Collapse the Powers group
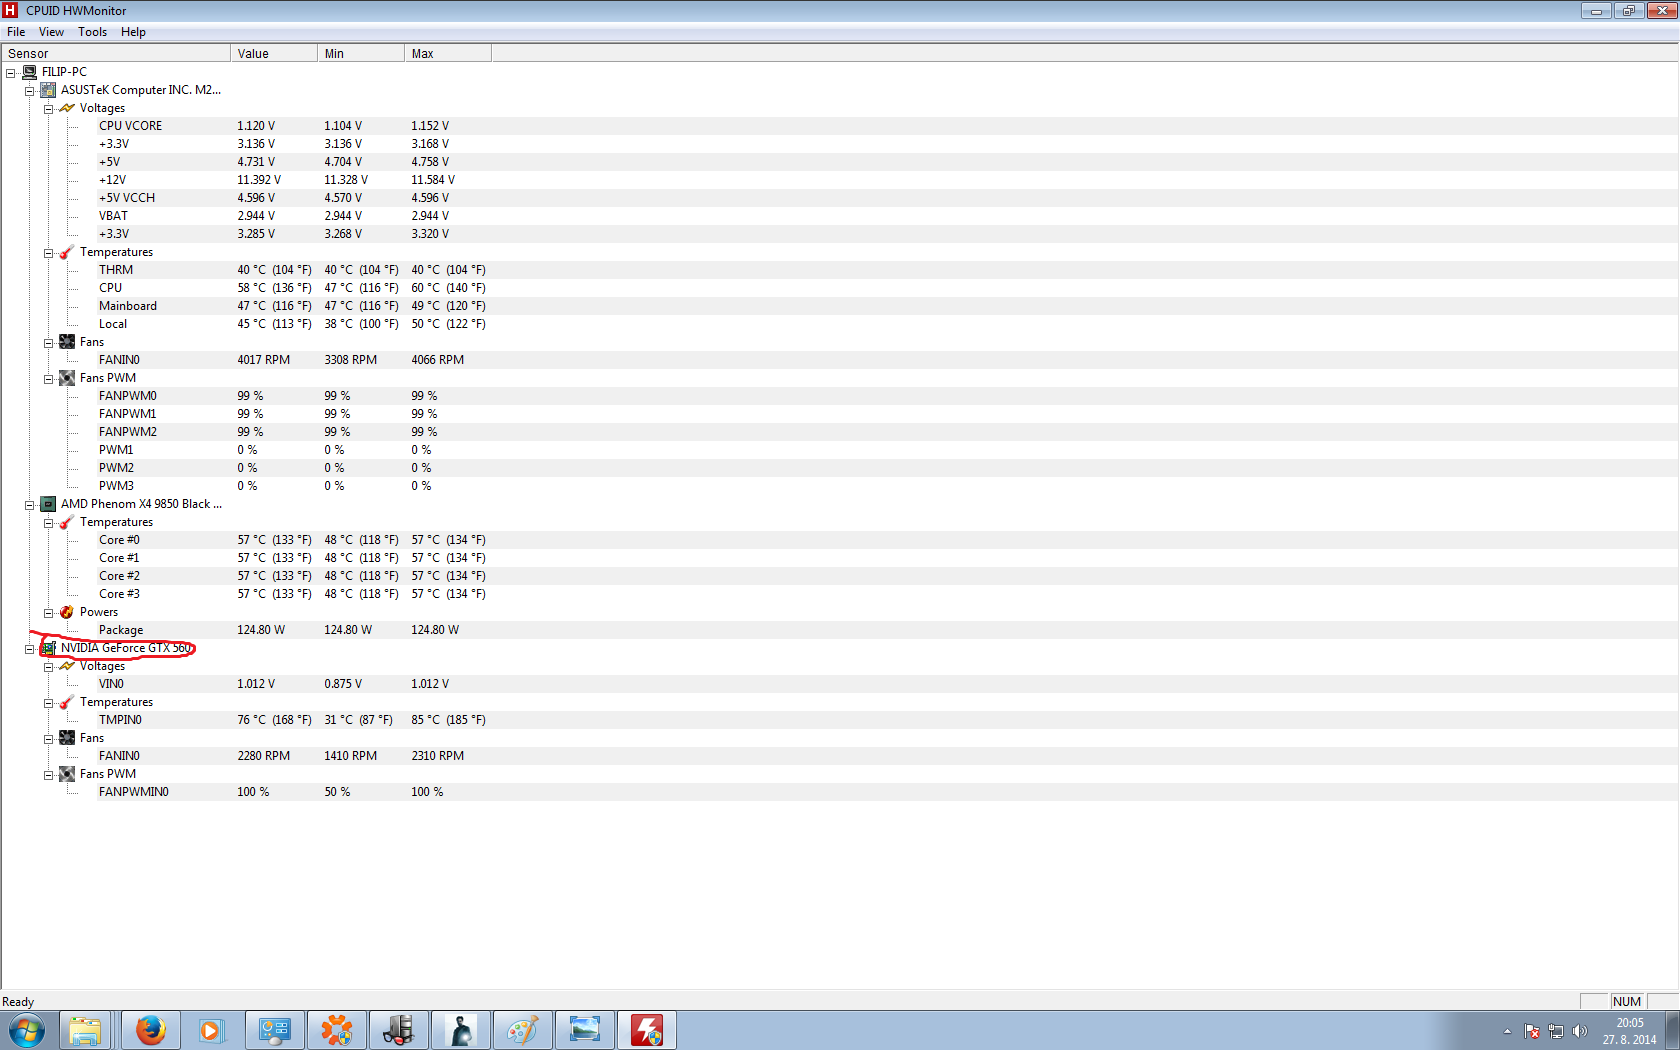1680x1050 pixels. (48, 613)
